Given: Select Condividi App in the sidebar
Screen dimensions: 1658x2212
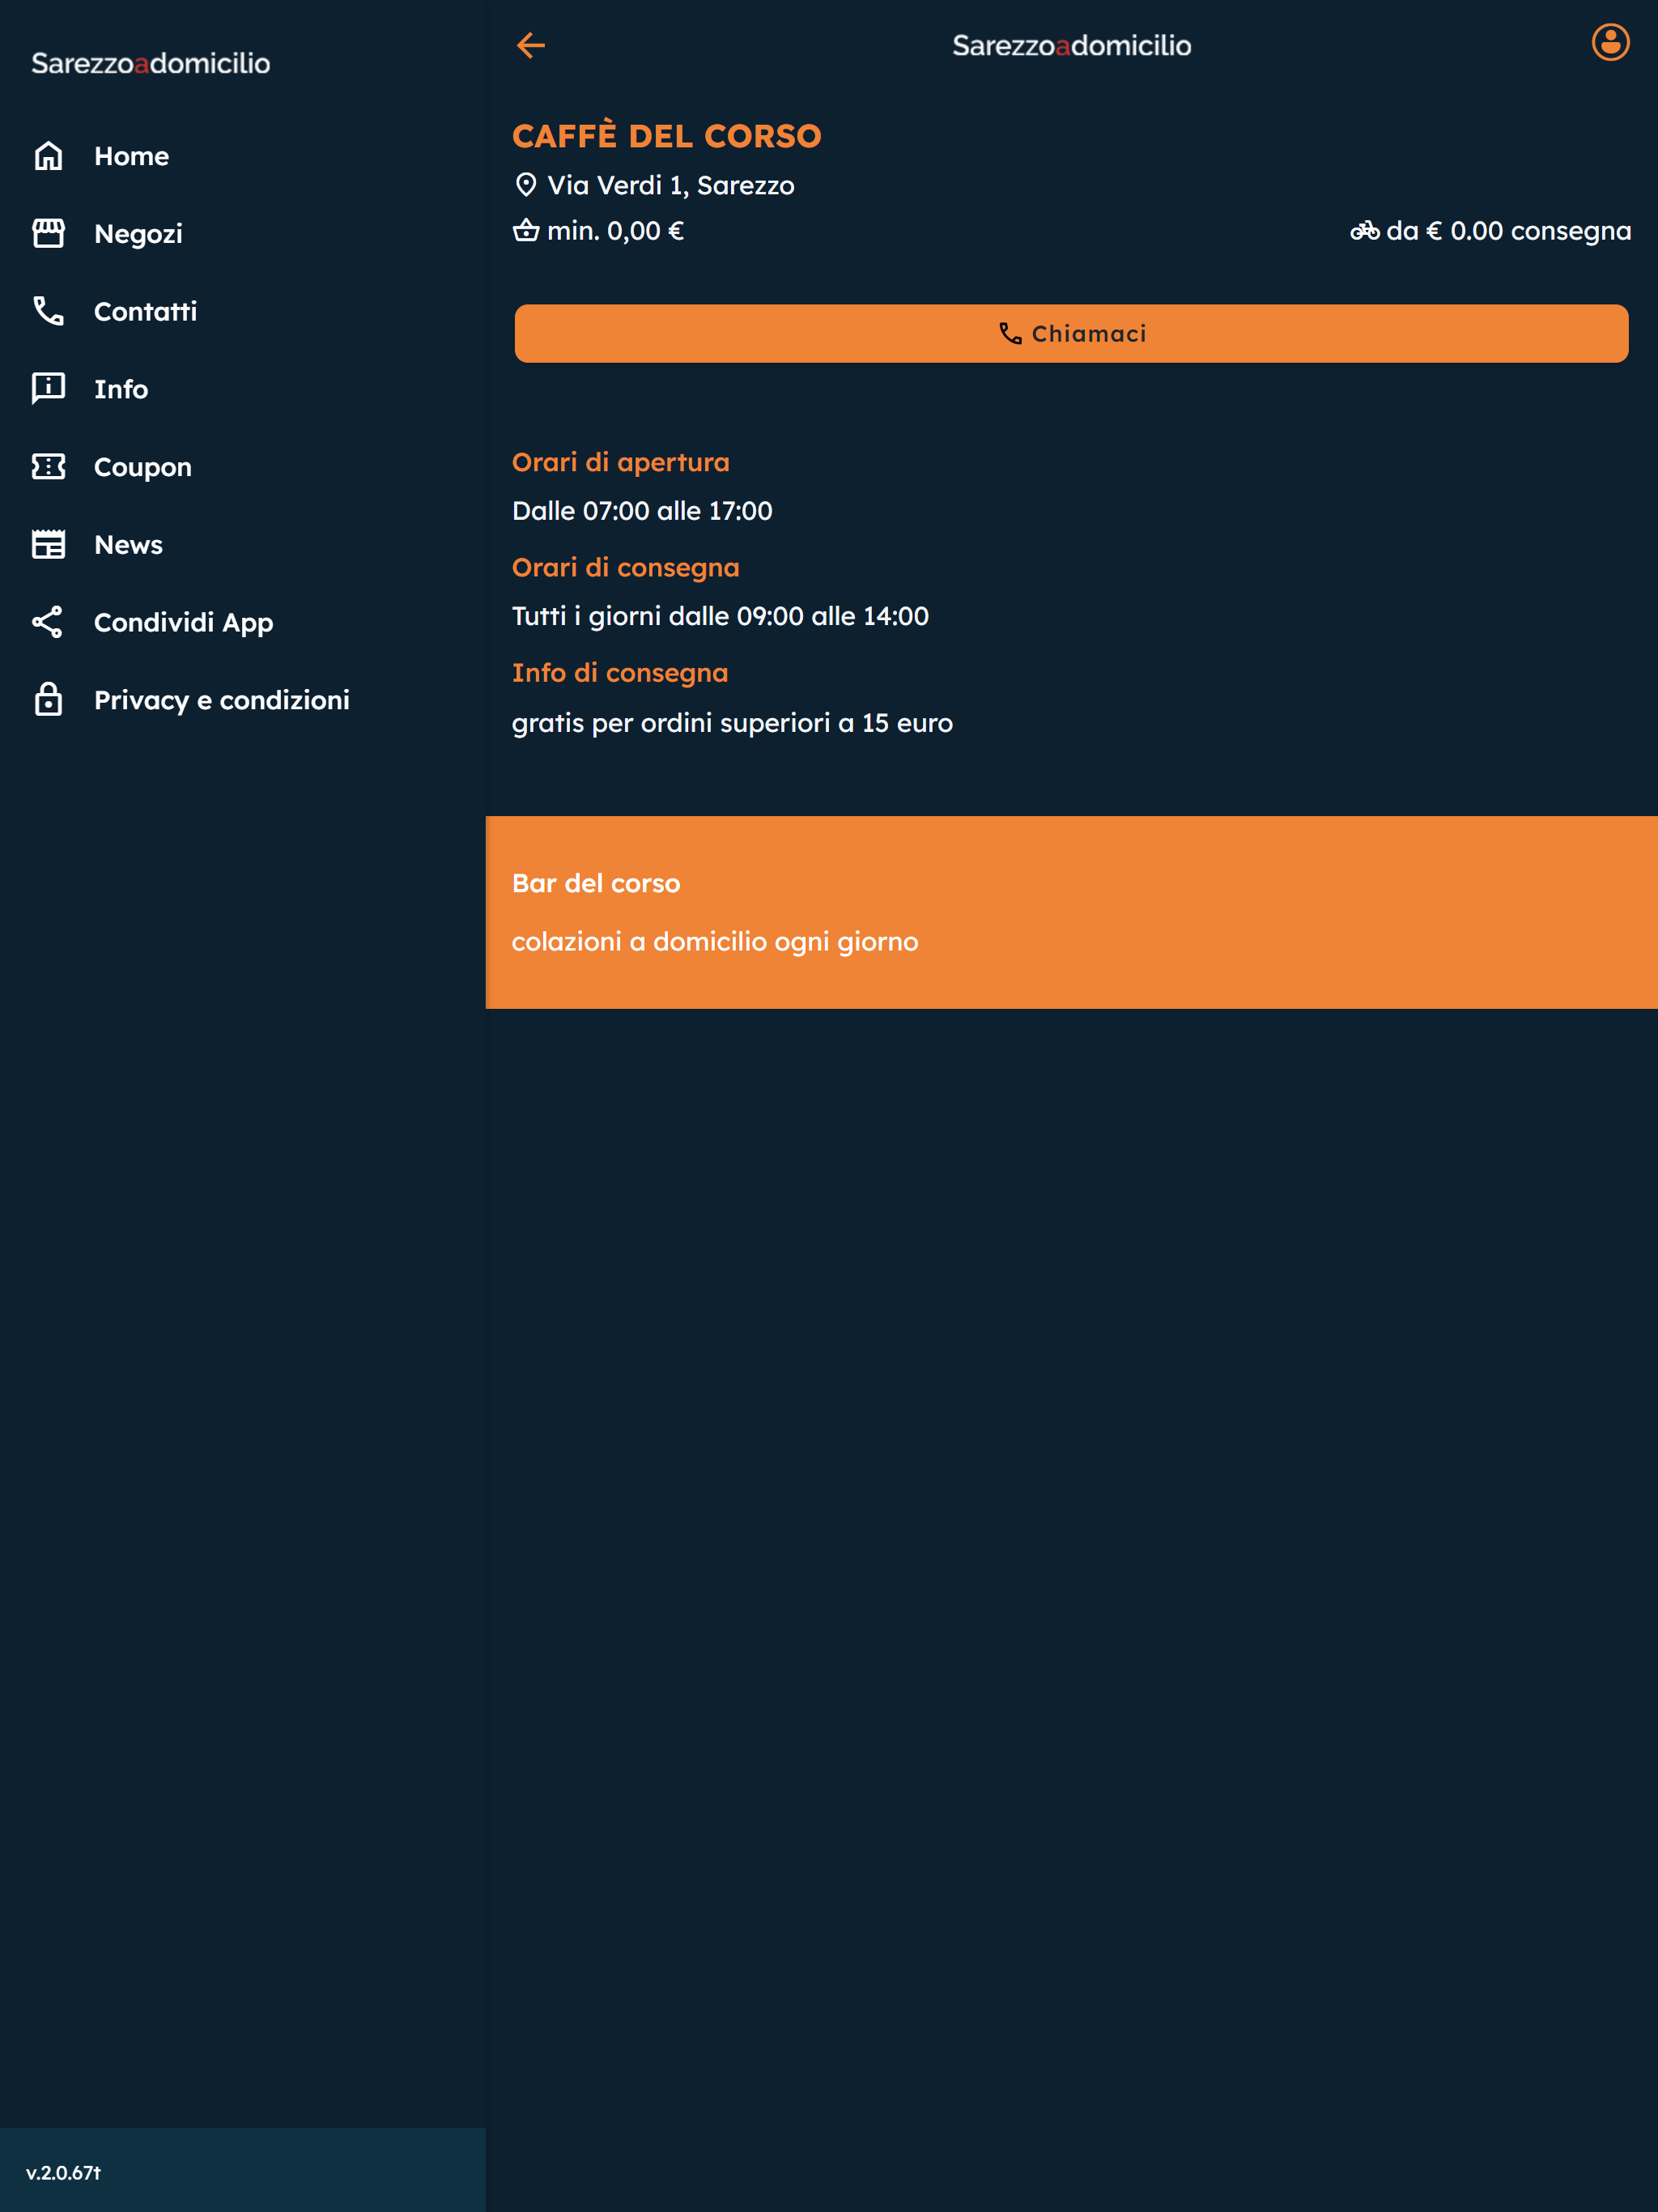Looking at the screenshot, I should click(x=243, y=622).
